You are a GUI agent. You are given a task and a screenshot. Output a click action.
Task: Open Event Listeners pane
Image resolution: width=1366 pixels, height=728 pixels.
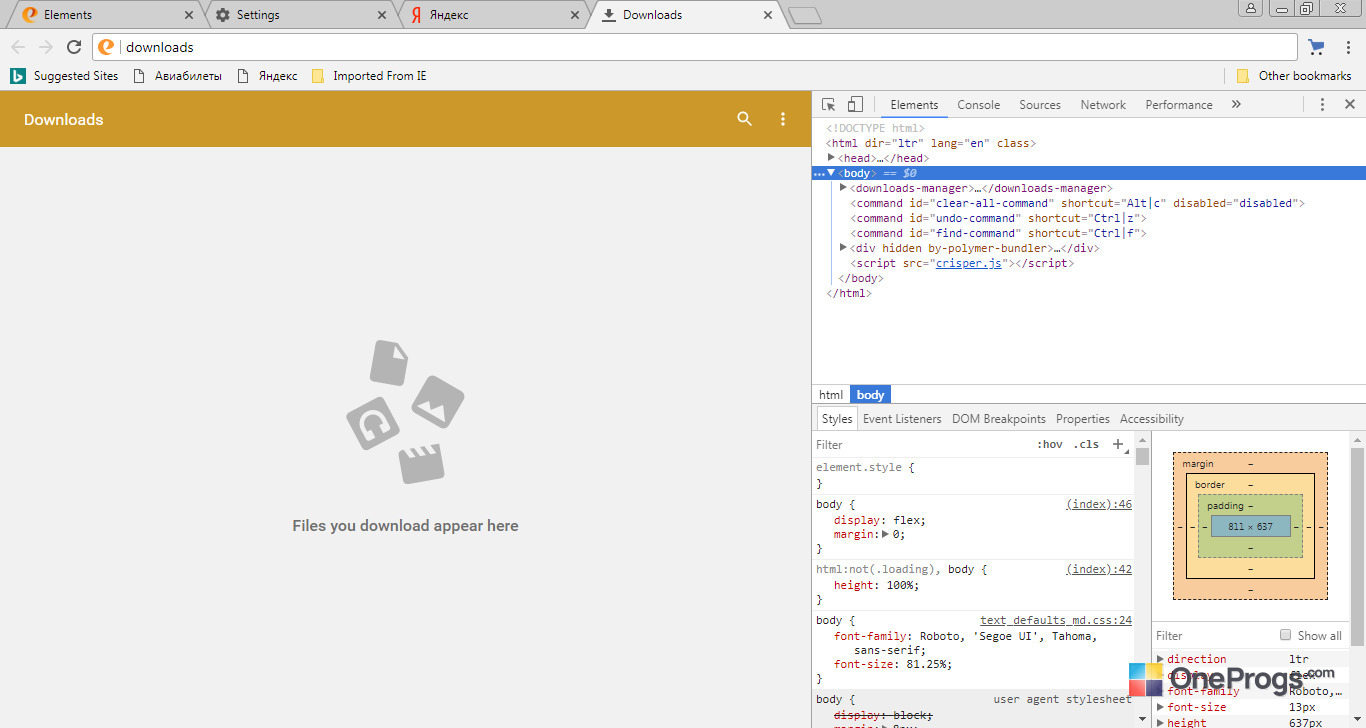point(902,419)
